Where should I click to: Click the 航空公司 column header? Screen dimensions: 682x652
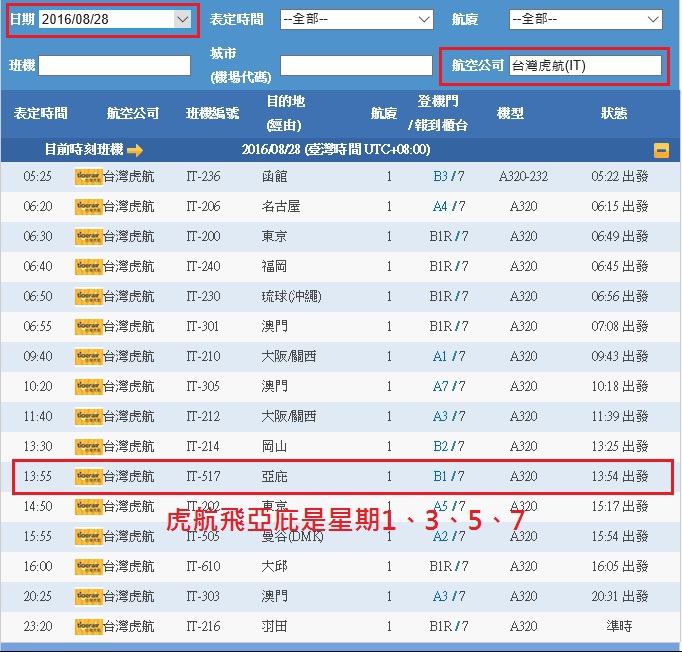[133, 114]
